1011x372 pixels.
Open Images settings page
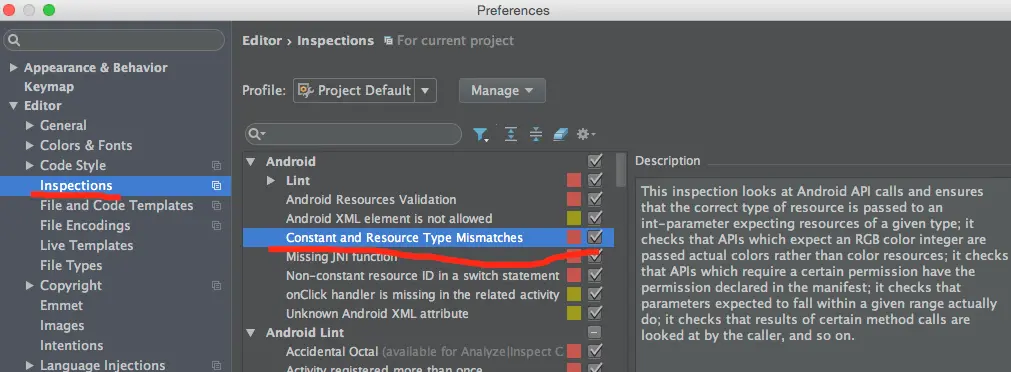(x=62, y=326)
